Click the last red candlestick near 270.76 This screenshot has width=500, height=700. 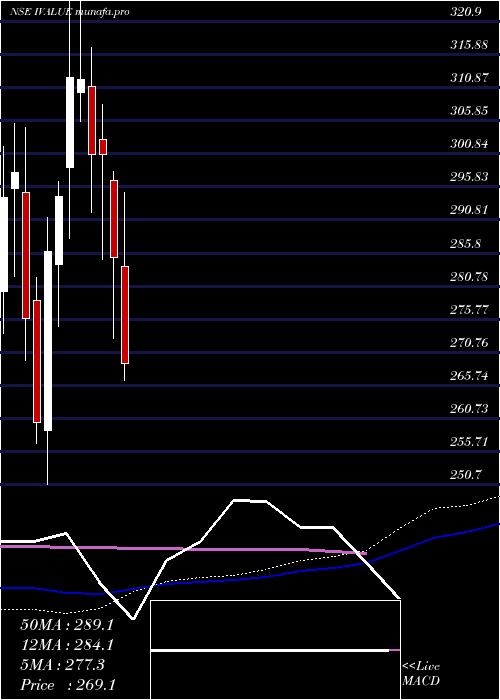click(125, 315)
